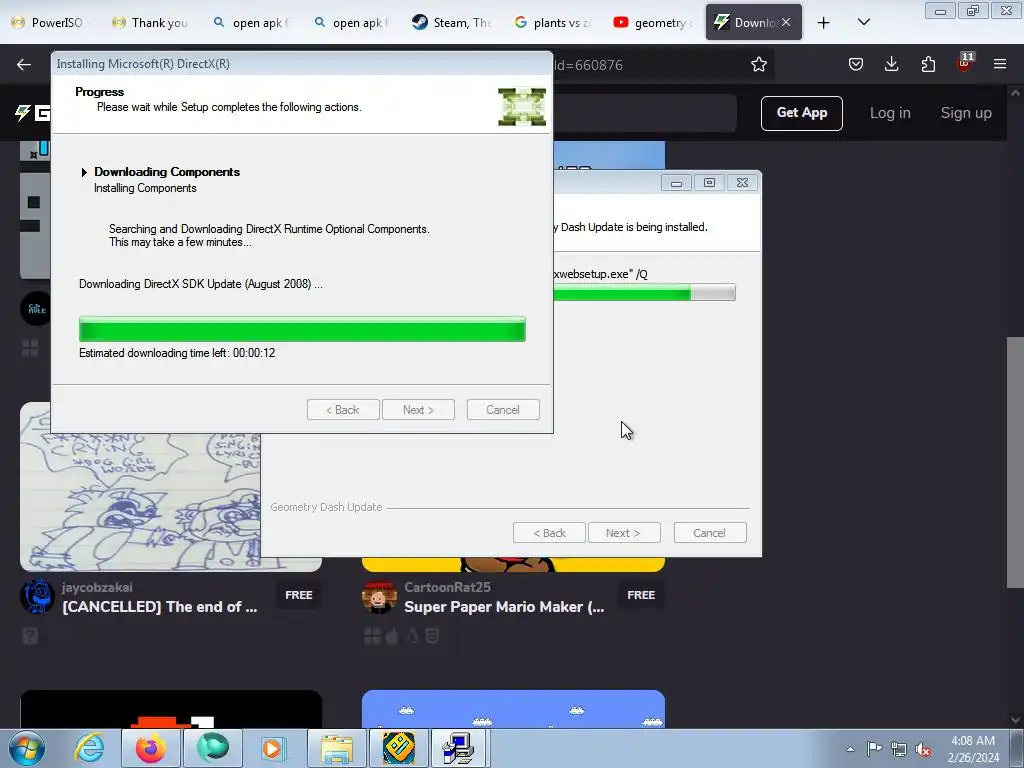Screen dimensions: 1024x768
Task: Switch to the Steam browser tab
Action: tap(451, 22)
